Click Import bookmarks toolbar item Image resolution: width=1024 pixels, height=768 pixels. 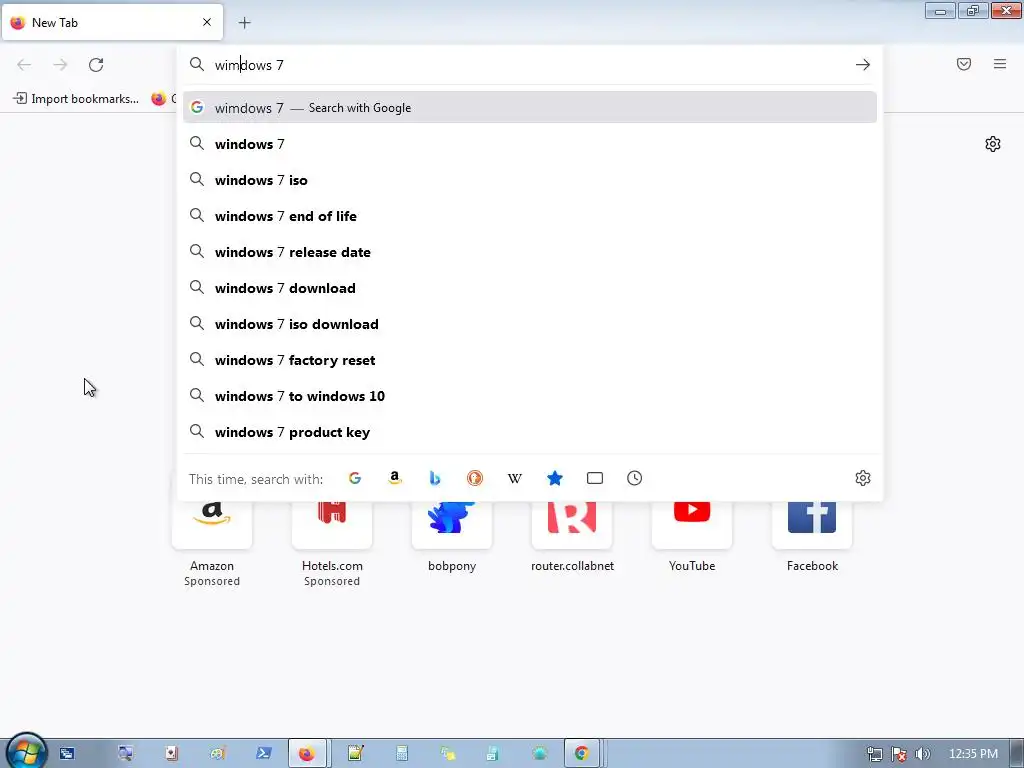[x=76, y=99]
